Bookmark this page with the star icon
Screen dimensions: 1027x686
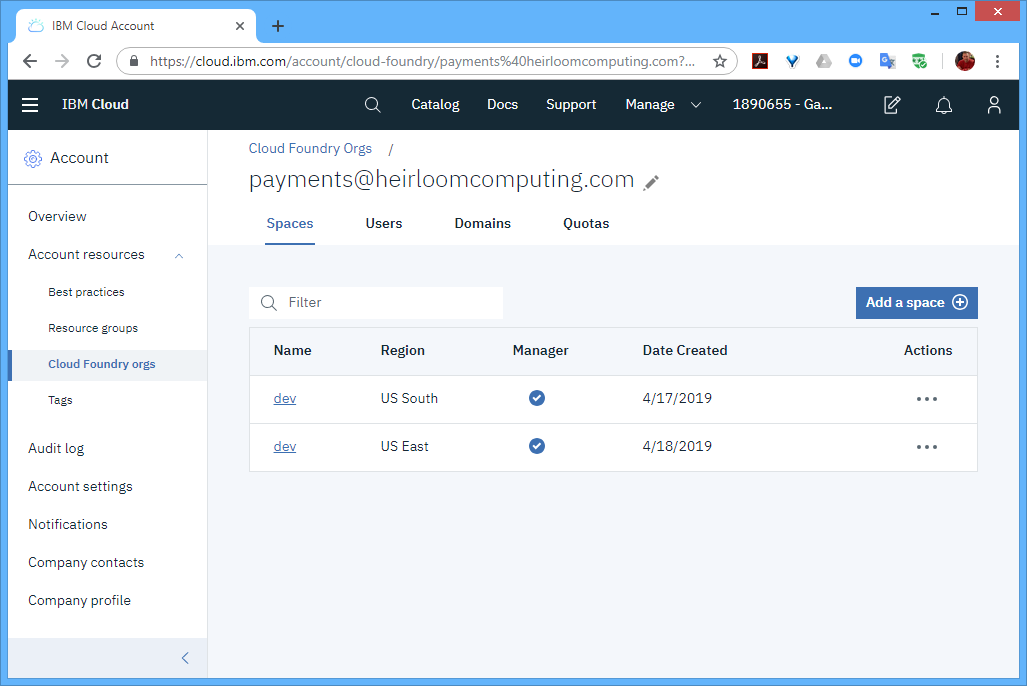point(720,62)
